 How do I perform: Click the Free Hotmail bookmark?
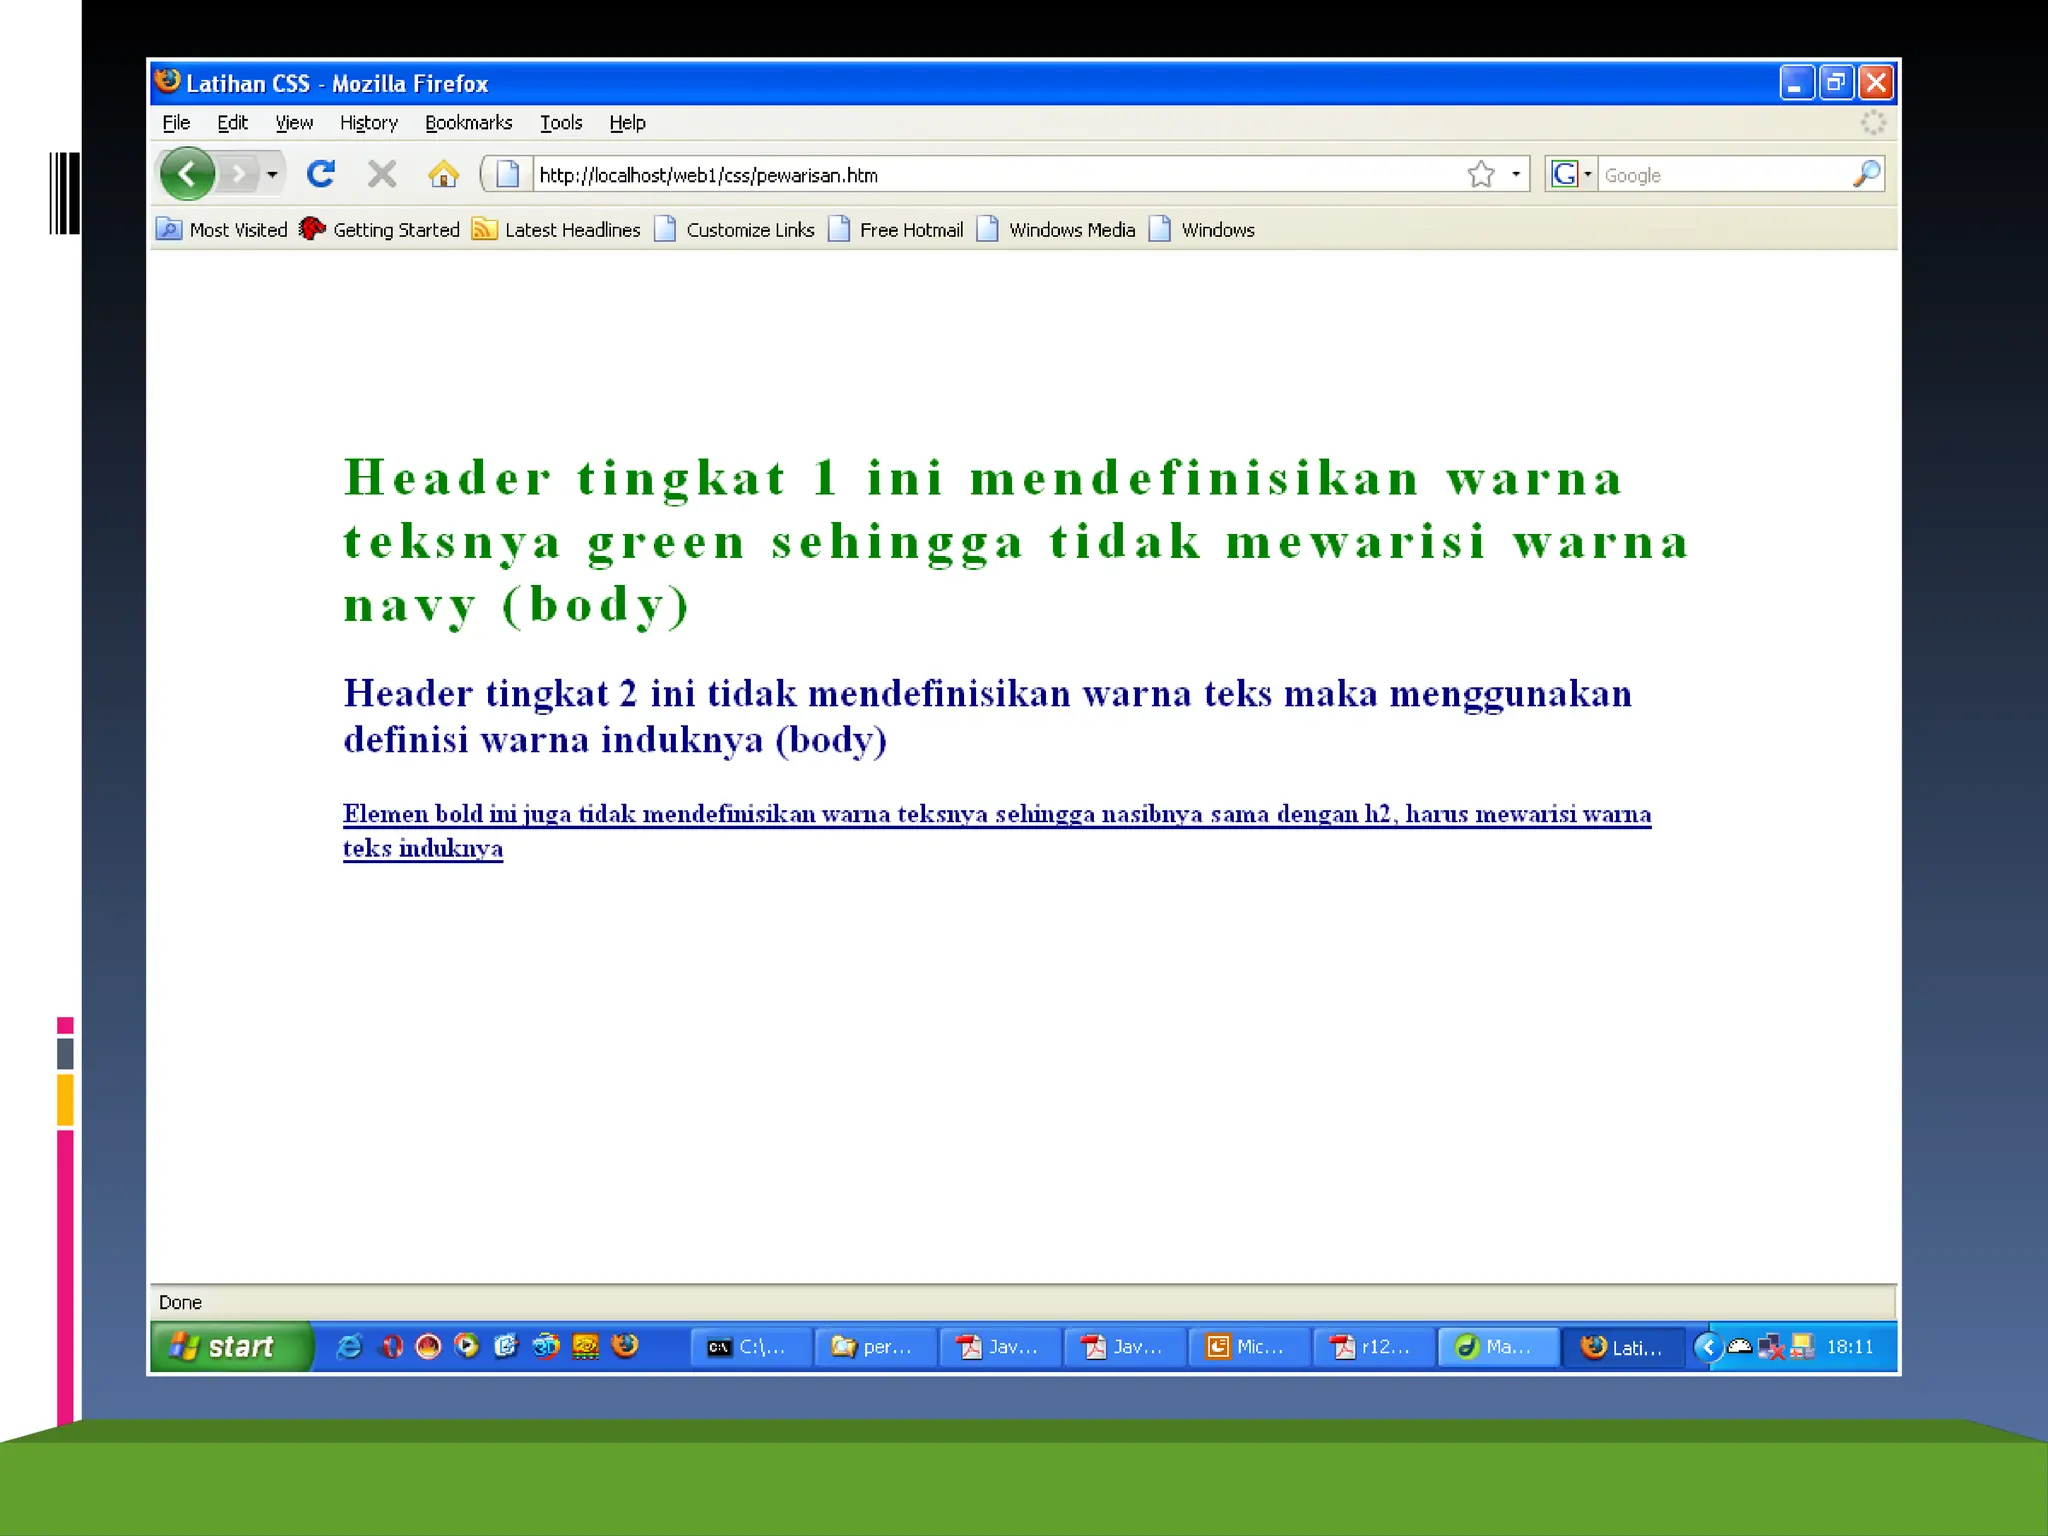[x=896, y=230]
